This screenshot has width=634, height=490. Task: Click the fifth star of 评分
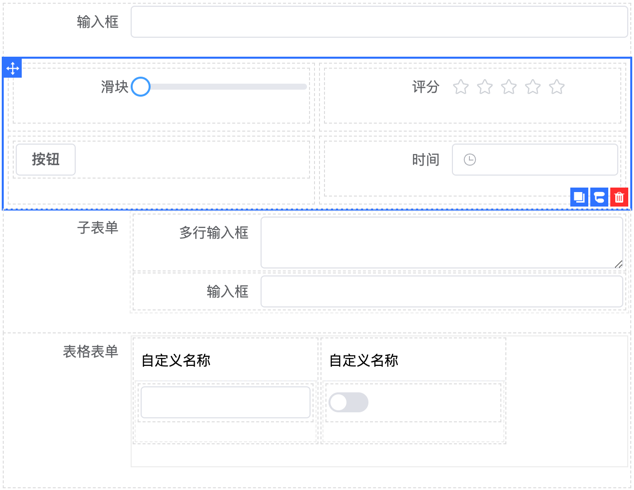pos(557,87)
